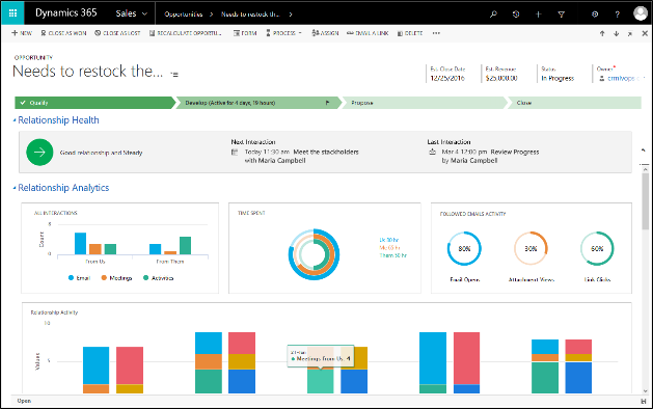Open advanced find filter icon
The height and width of the screenshot is (409, 653).
coord(560,15)
